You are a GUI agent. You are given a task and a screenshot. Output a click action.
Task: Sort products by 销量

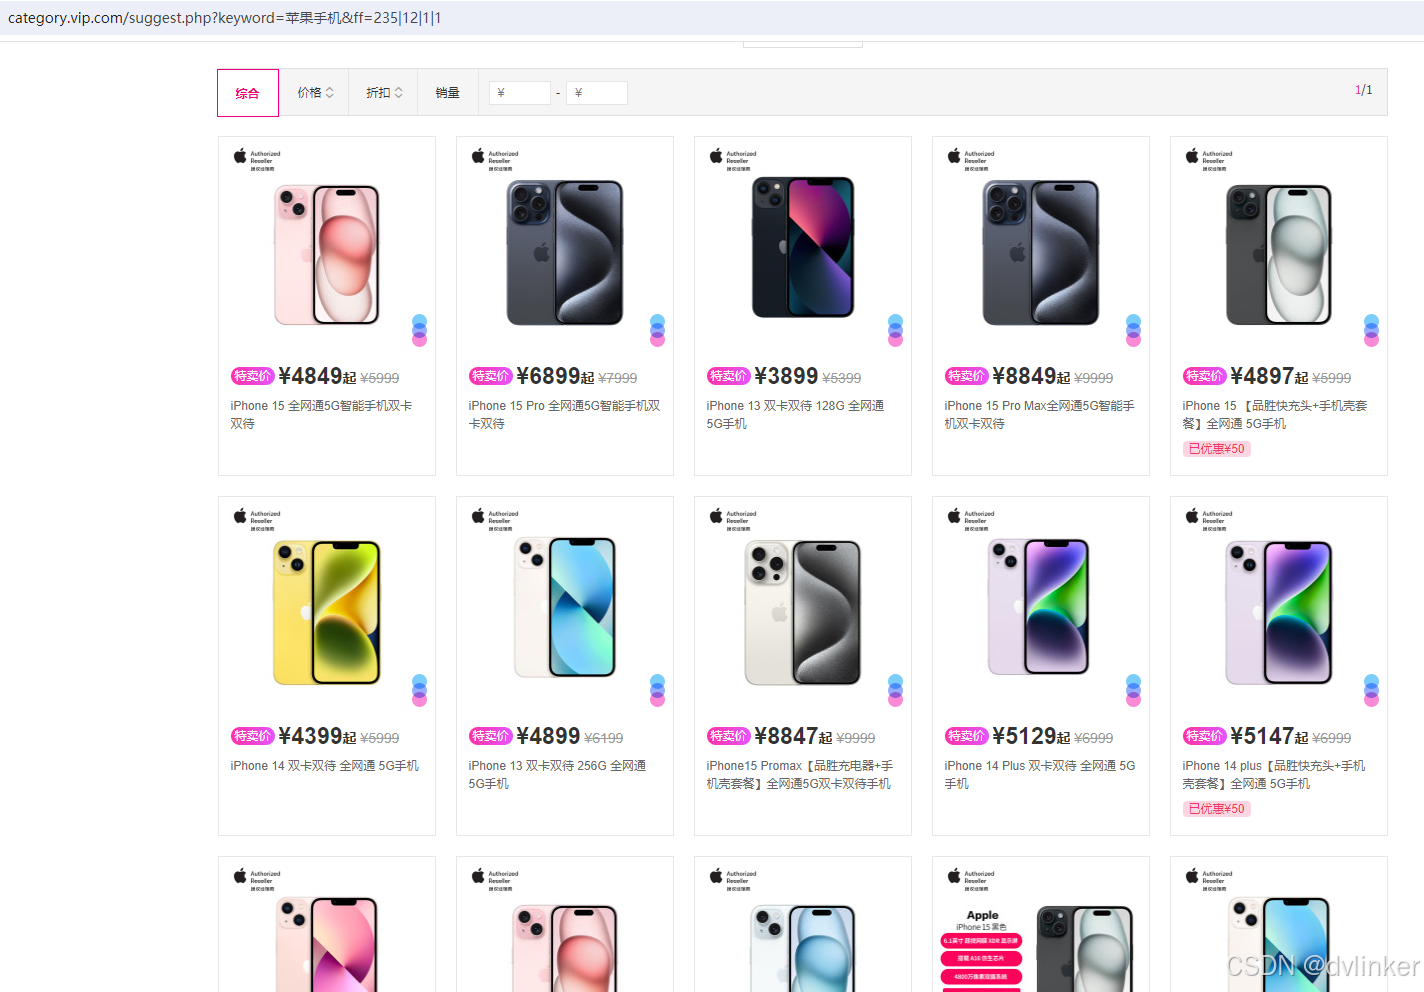[448, 93]
